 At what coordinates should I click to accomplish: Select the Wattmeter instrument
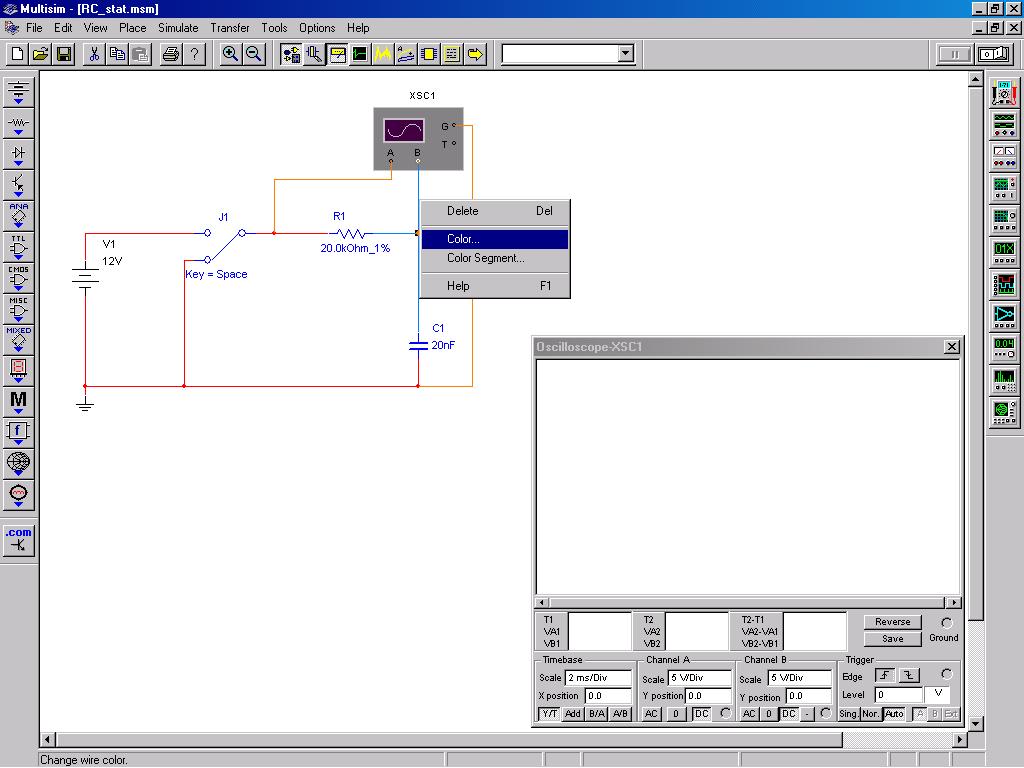pyautogui.click(x=1004, y=156)
